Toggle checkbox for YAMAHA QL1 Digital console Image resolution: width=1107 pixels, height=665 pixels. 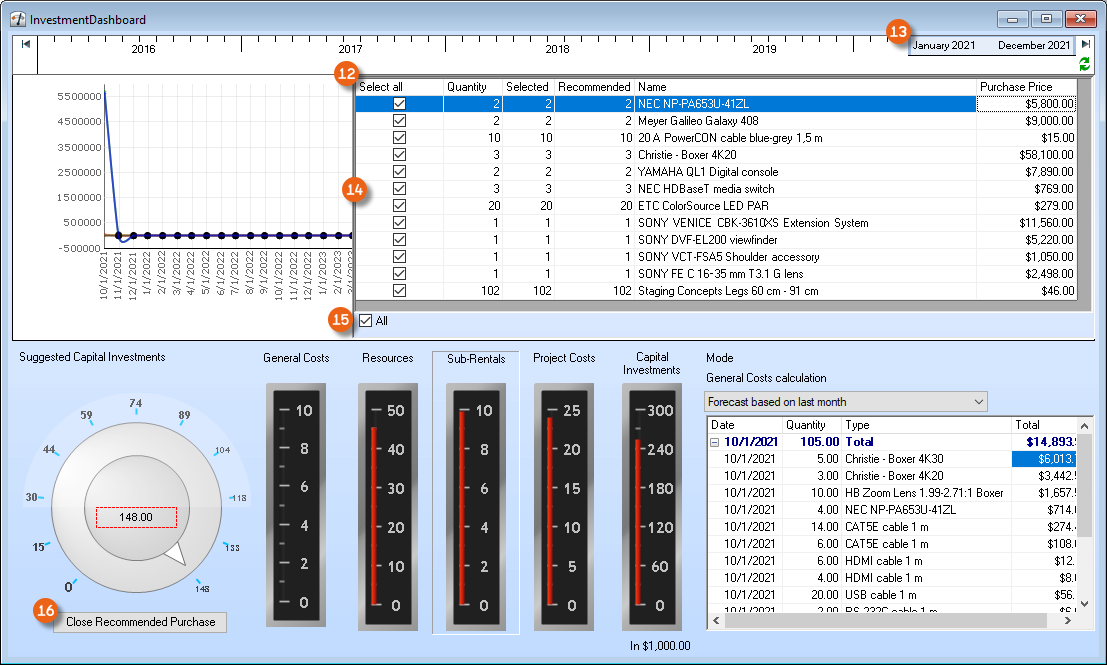(400, 172)
